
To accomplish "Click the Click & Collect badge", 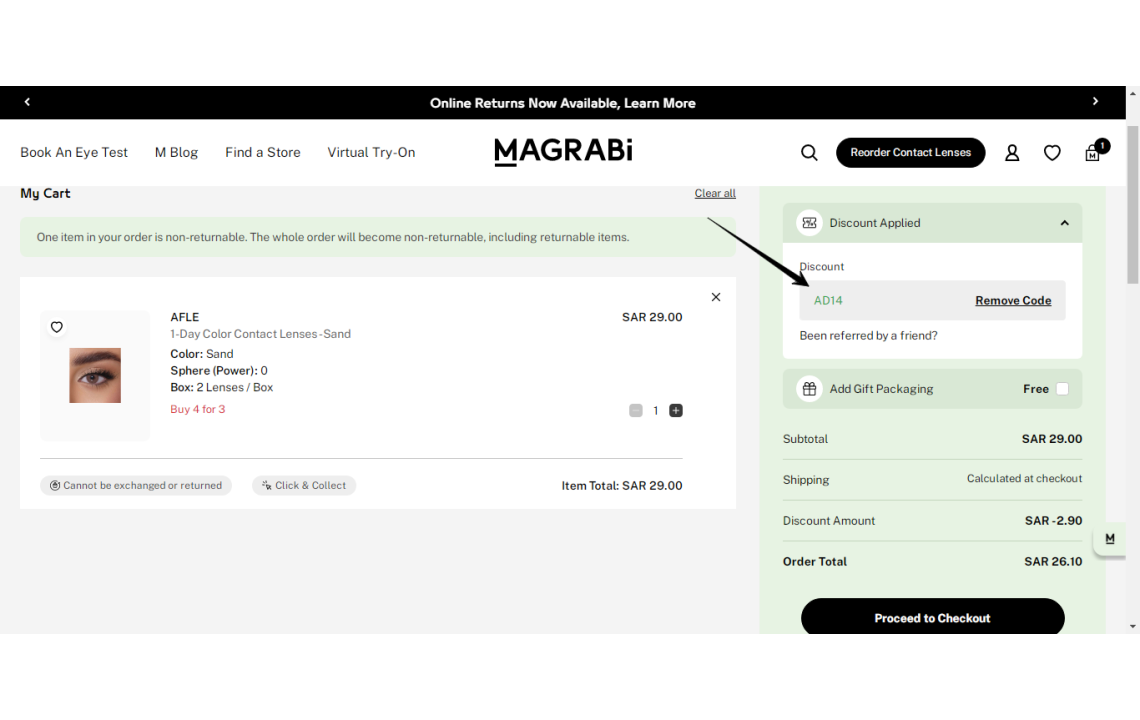I will point(304,486).
